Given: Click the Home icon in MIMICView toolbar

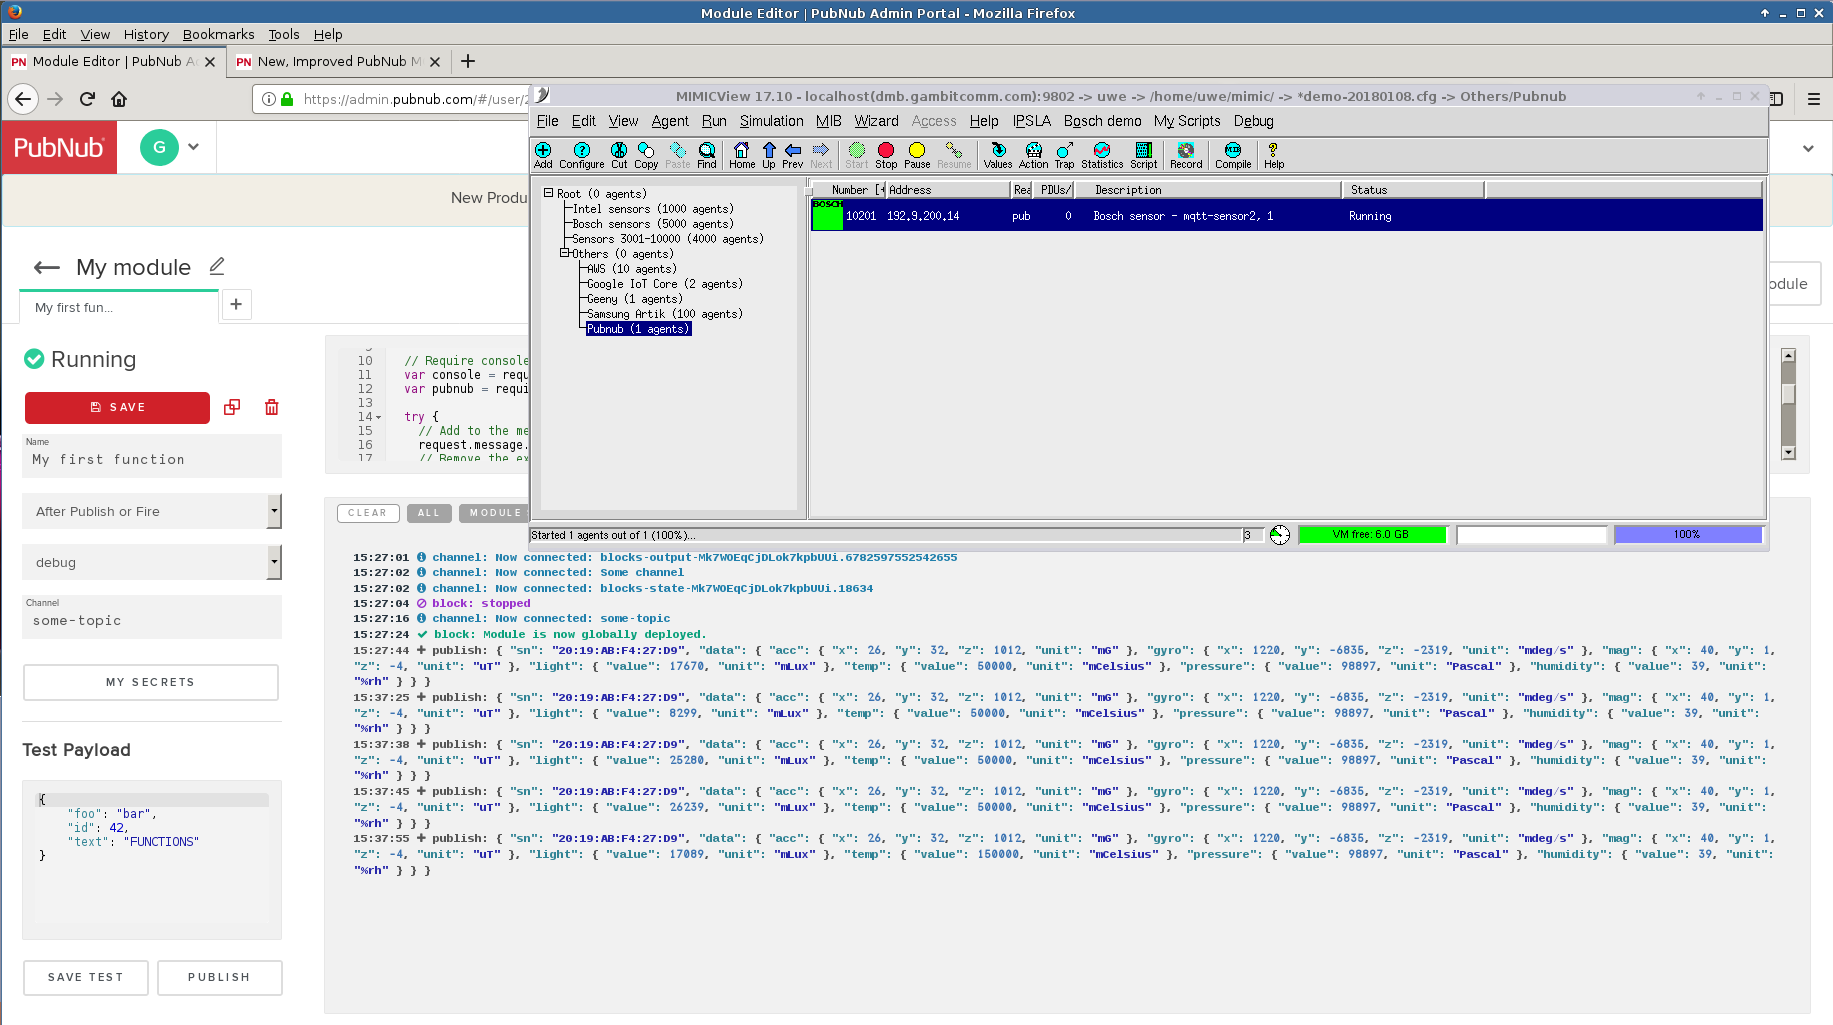Looking at the screenshot, I should [x=742, y=155].
